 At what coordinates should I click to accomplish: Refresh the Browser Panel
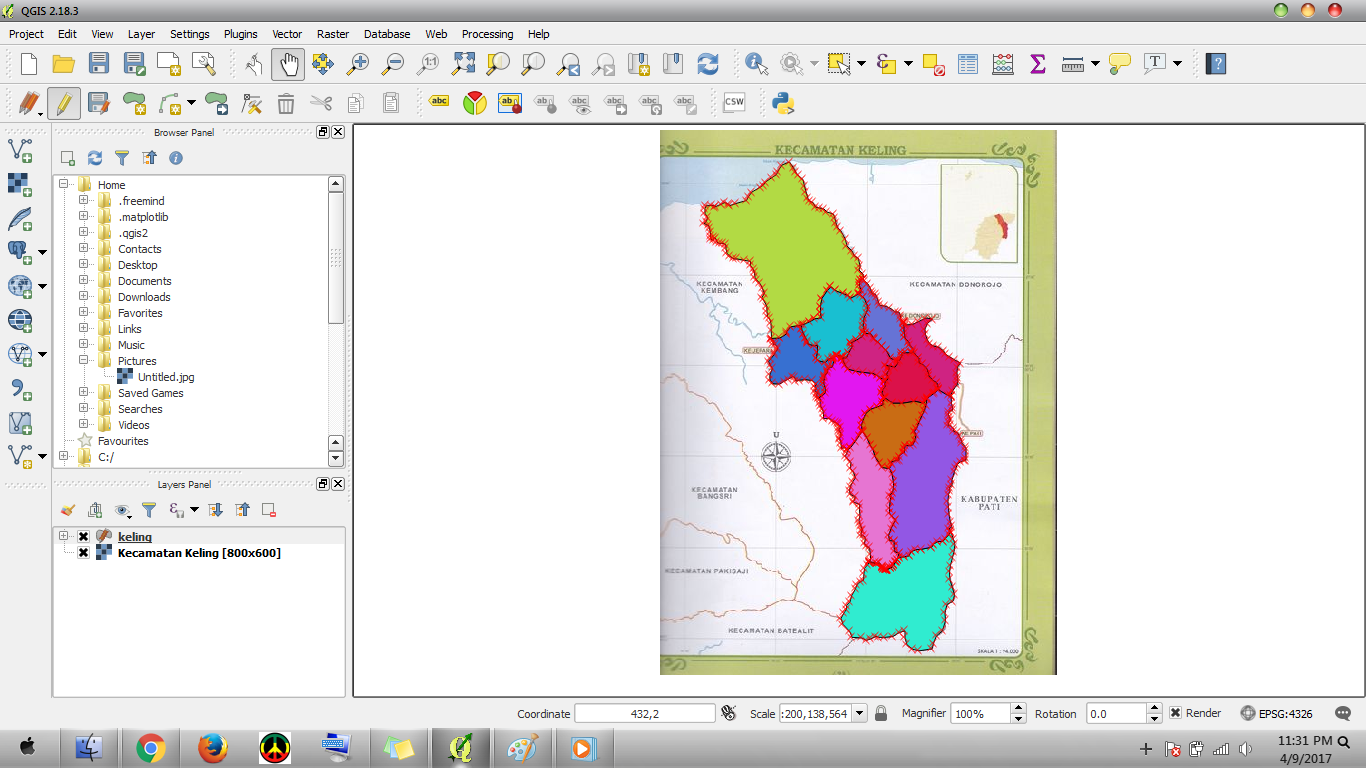click(x=95, y=157)
